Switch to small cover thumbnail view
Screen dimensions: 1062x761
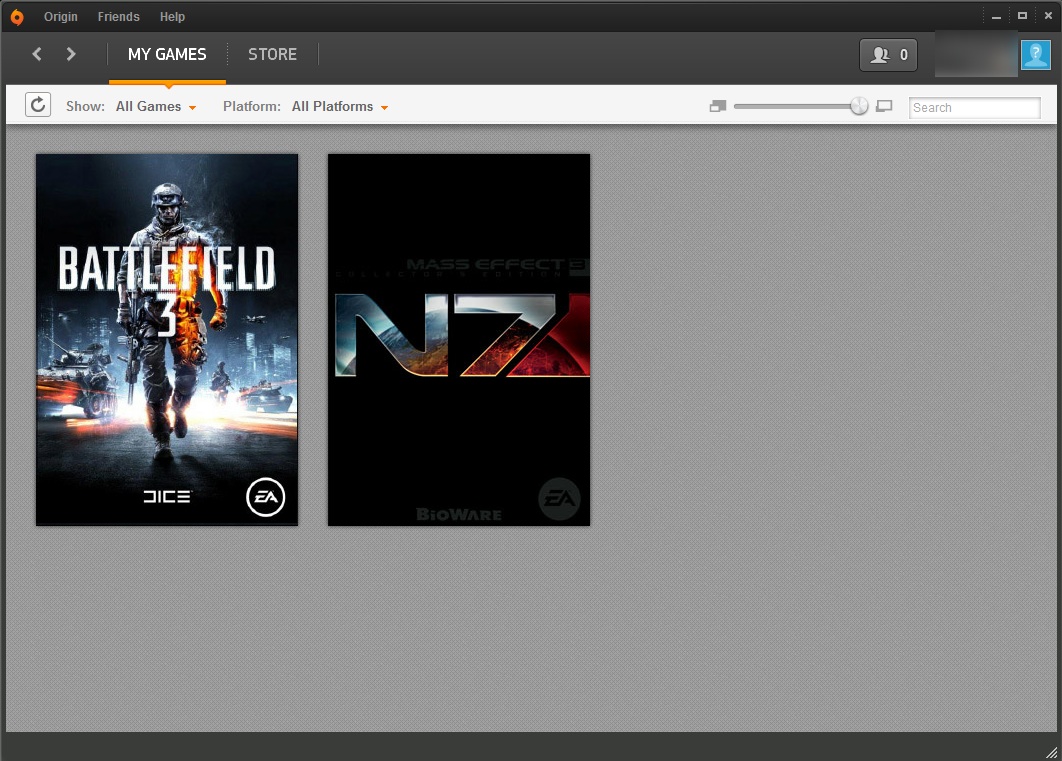click(717, 105)
